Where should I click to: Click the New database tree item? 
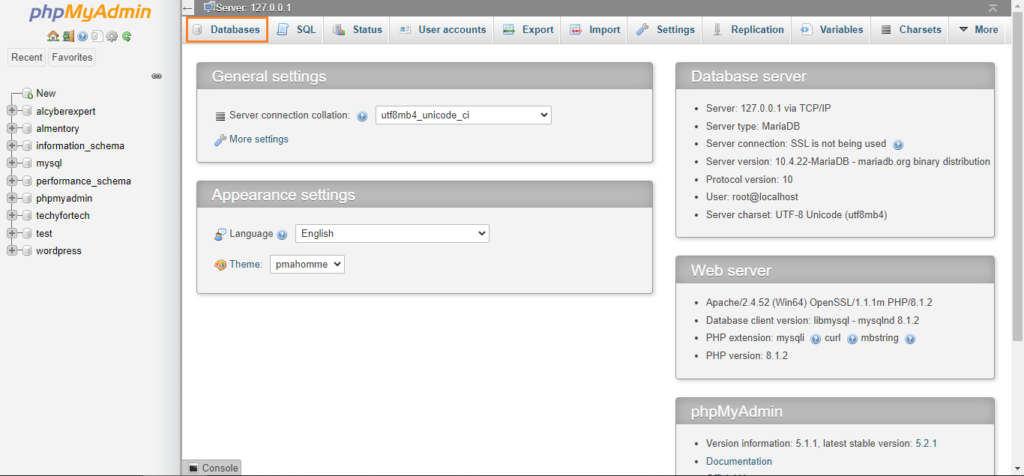coord(46,93)
